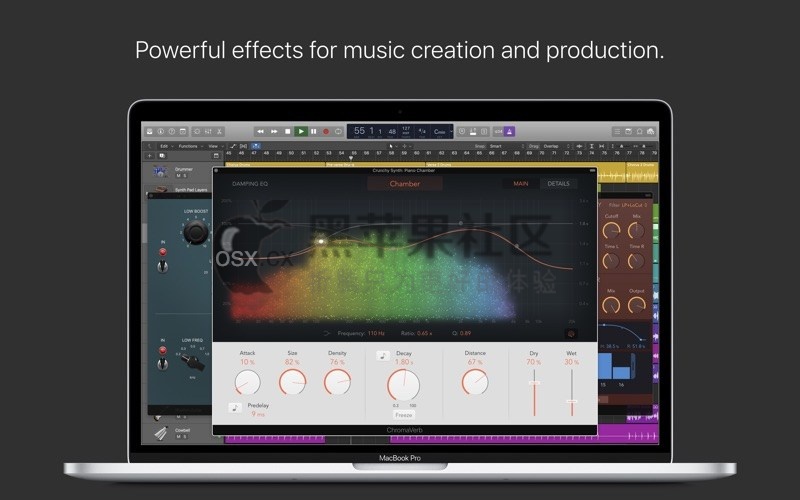This screenshot has height=500, width=800.
Task: Click the Wet level slider in ChromaVerb
Action: (572, 393)
